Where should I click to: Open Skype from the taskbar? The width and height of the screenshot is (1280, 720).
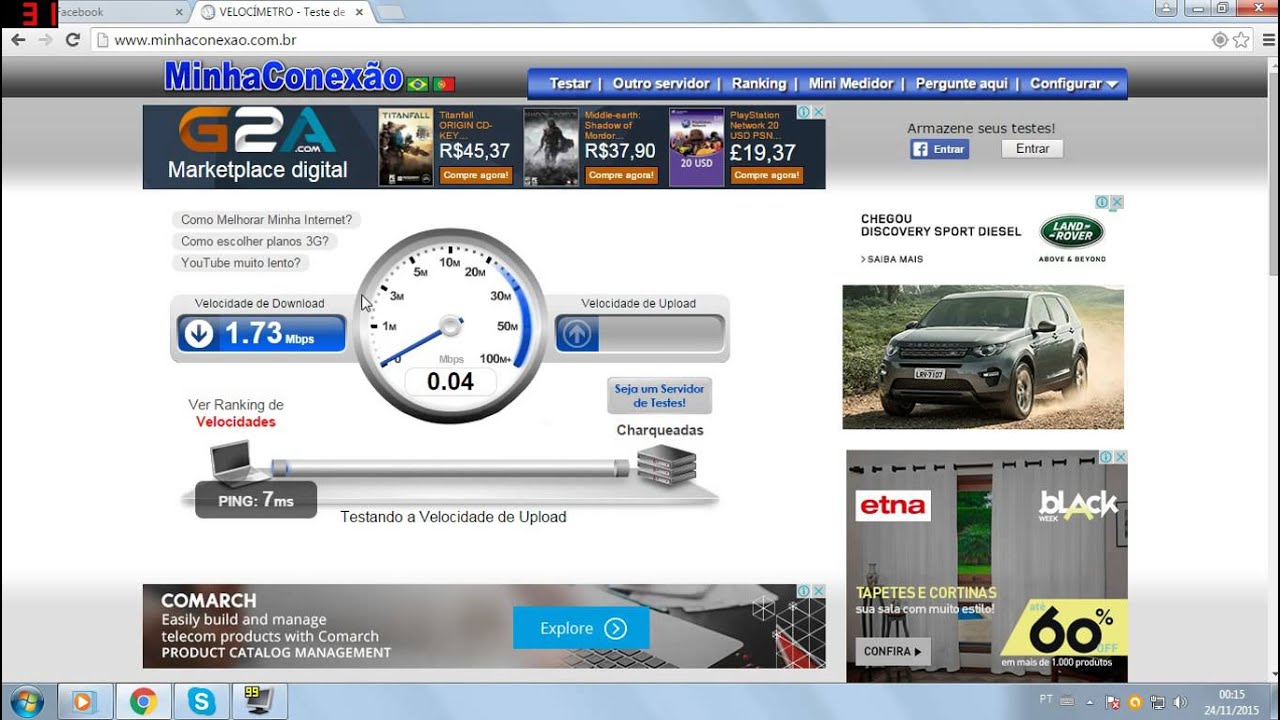click(201, 702)
